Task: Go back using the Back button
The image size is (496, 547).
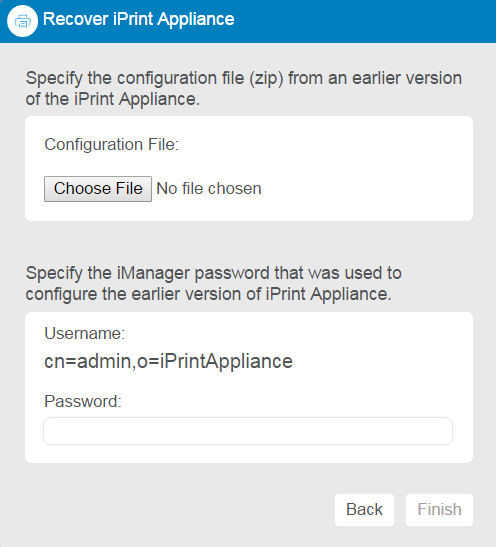Action: click(364, 510)
